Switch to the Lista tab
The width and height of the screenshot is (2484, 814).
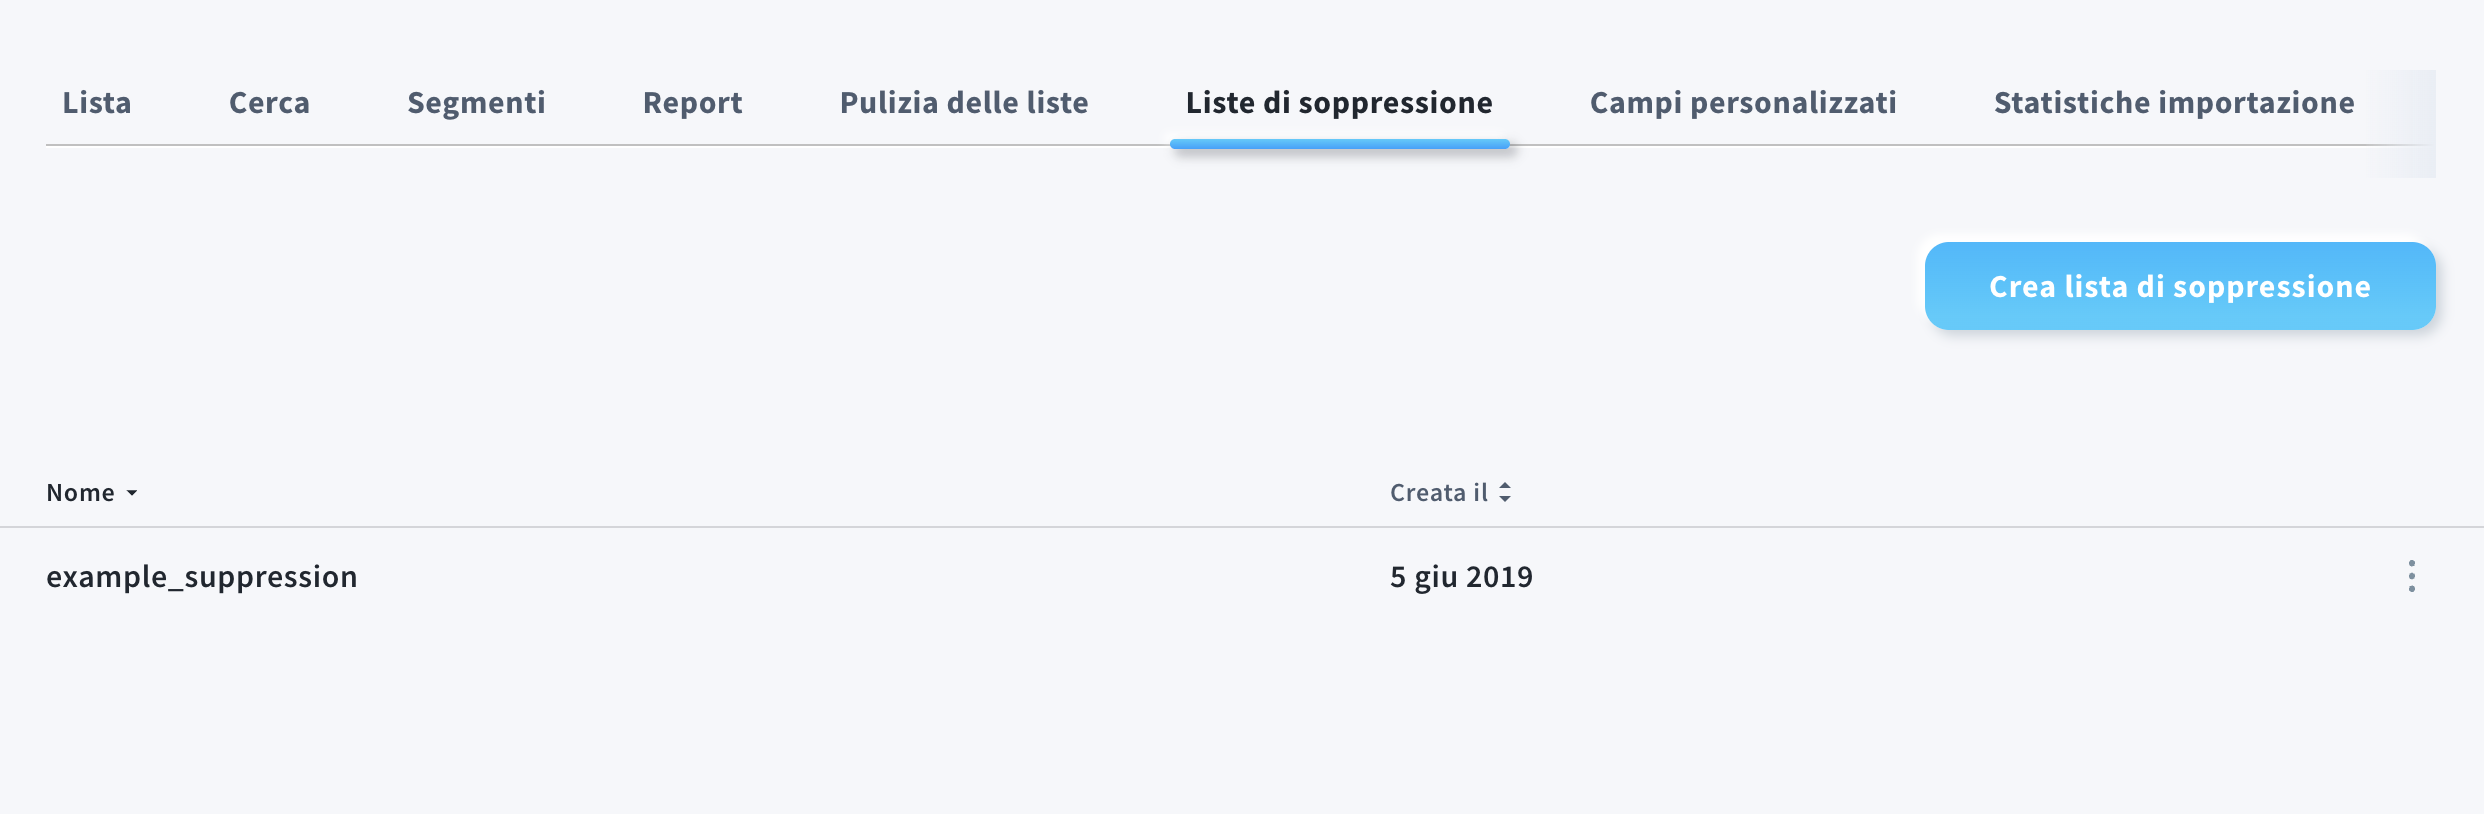(x=97, y=103)
